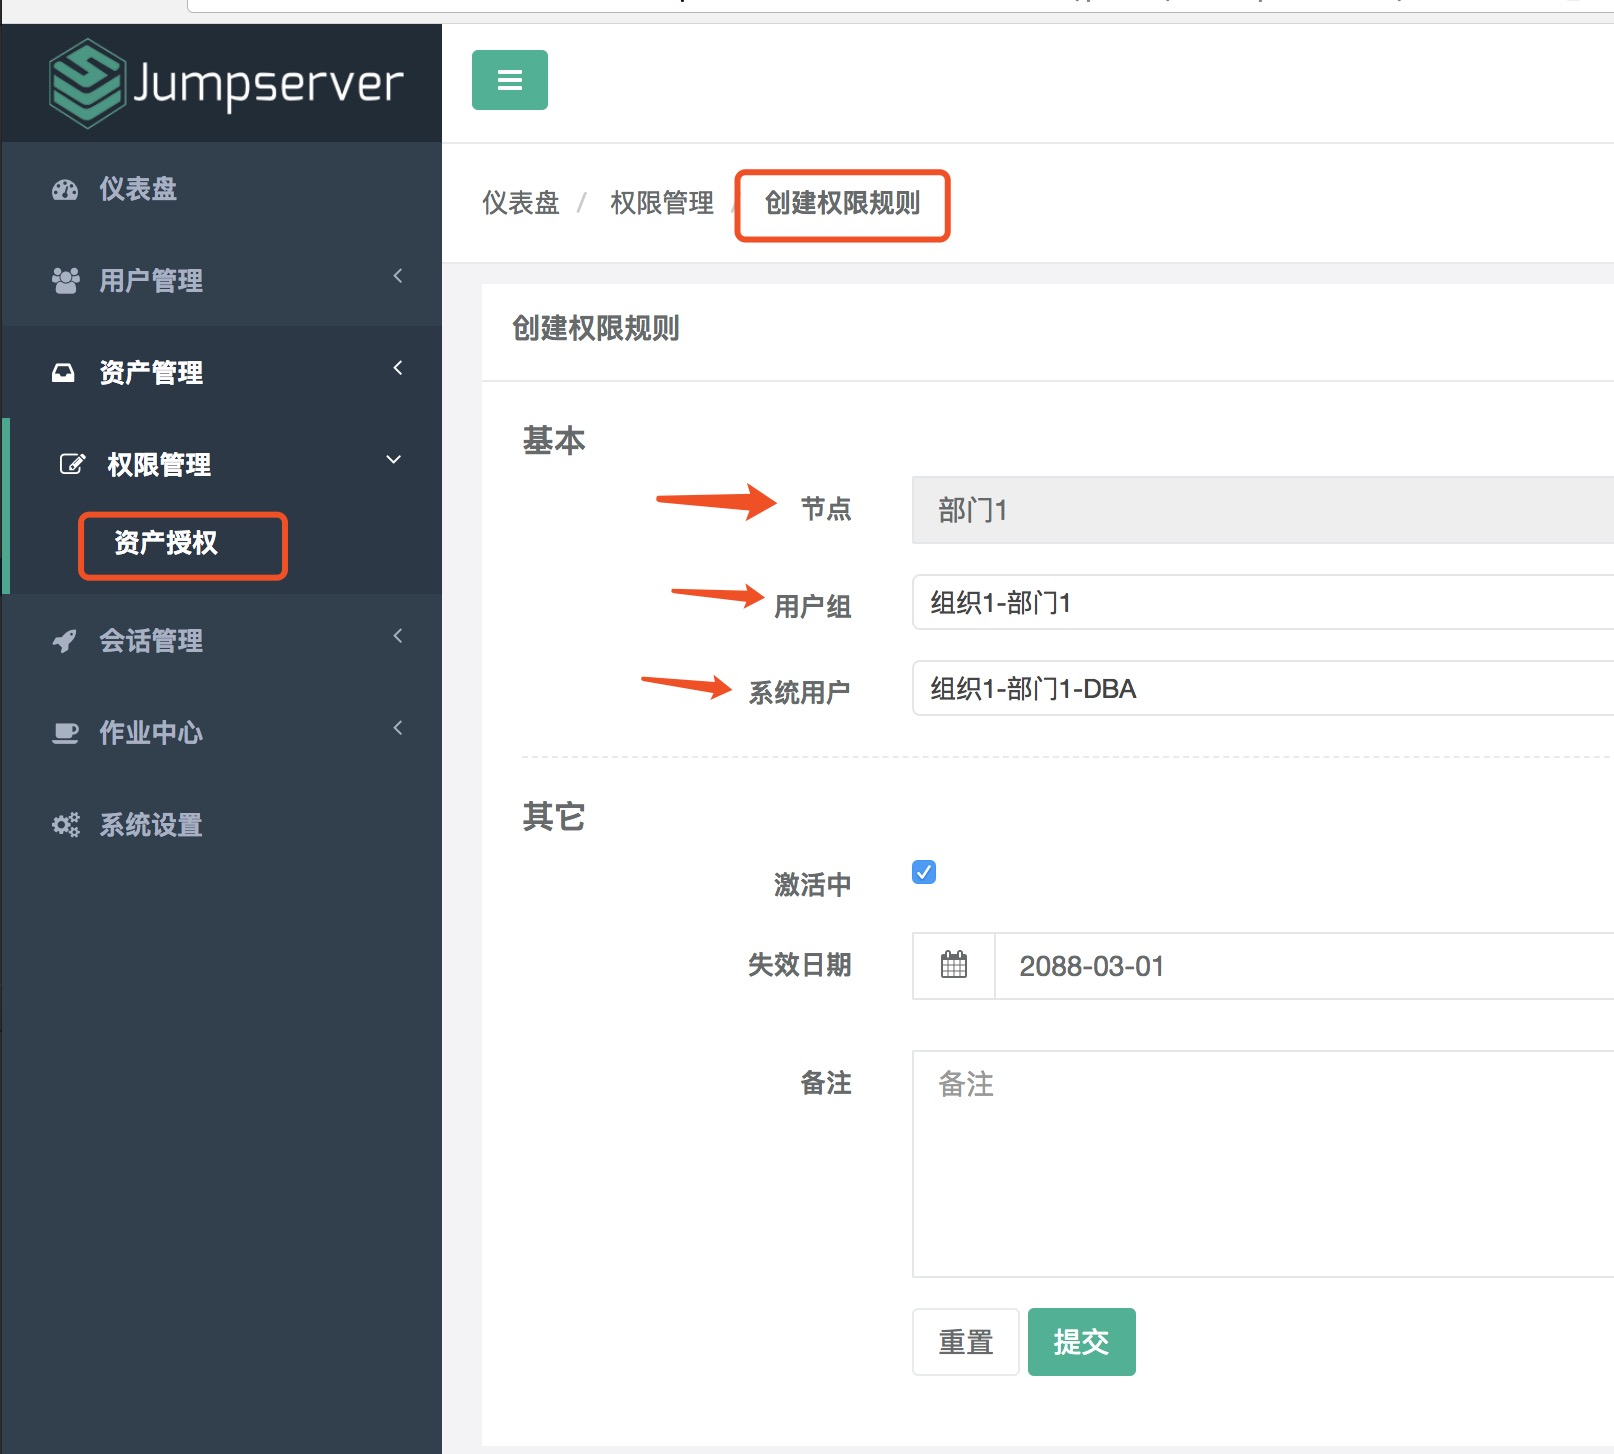Screen dimensions: 1614x1454
Task: Open the 资产管理 sidebar menu
Action: click(x=222, y=373)
